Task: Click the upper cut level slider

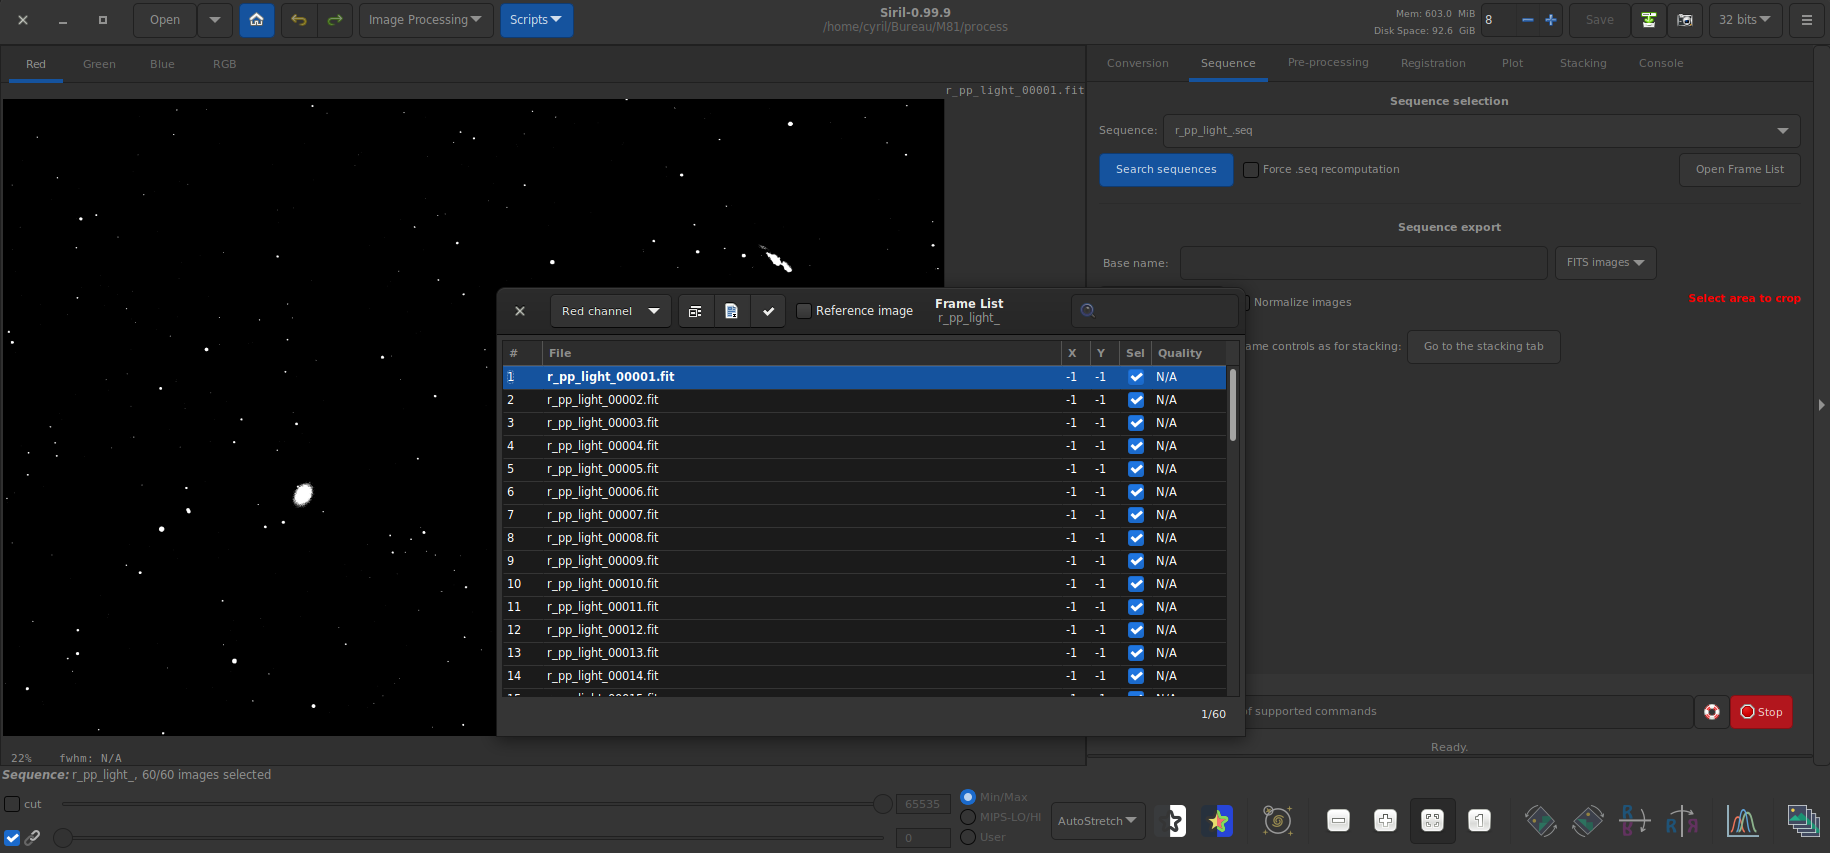Action: (882, 804)
